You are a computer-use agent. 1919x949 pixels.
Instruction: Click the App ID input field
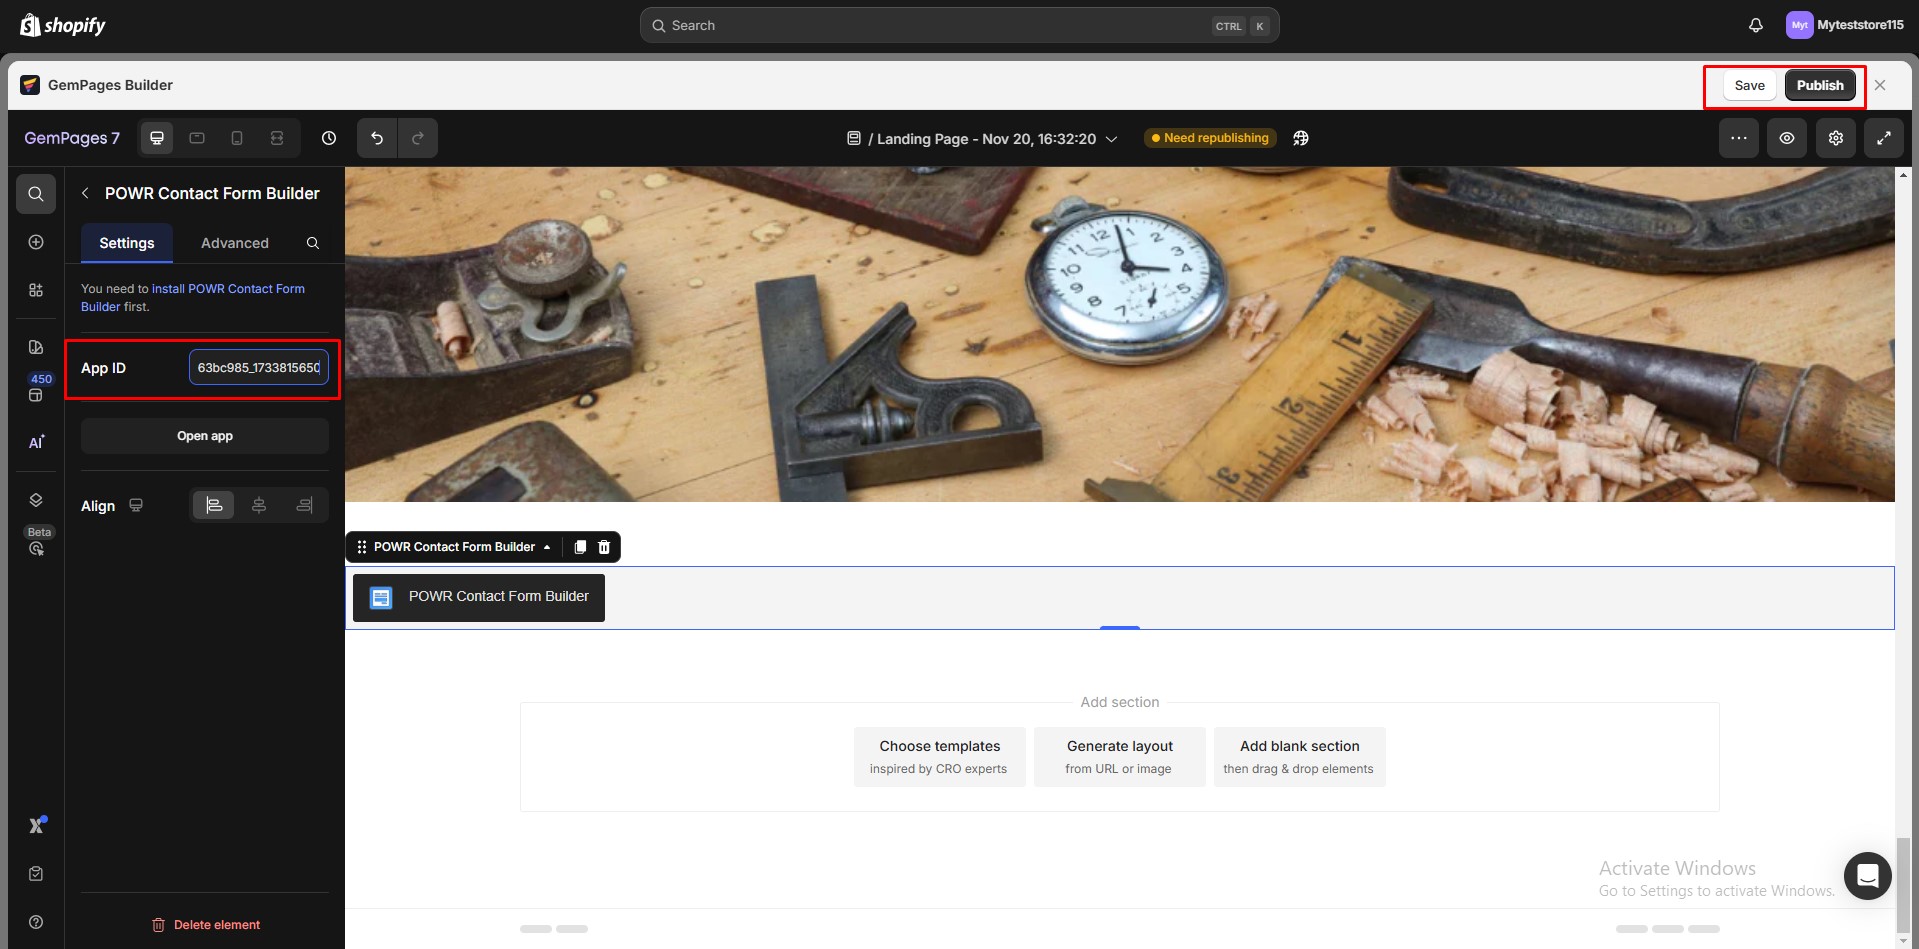[258, 368]
